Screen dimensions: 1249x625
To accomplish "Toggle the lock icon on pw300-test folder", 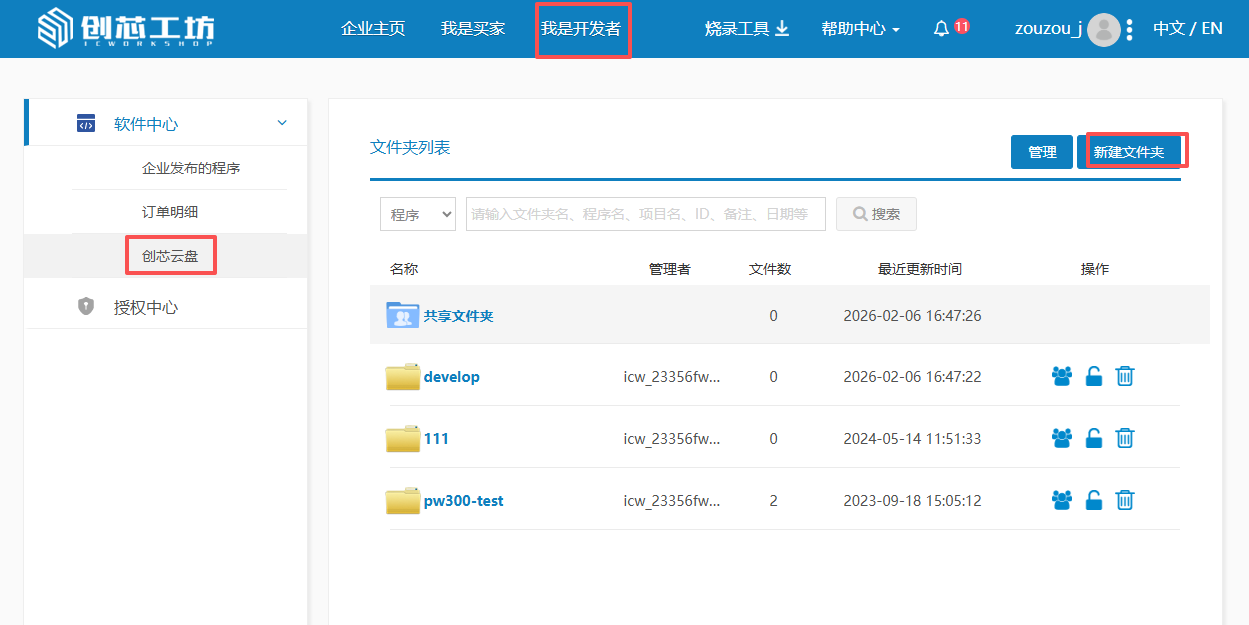I will click(x=1094, y=500).
